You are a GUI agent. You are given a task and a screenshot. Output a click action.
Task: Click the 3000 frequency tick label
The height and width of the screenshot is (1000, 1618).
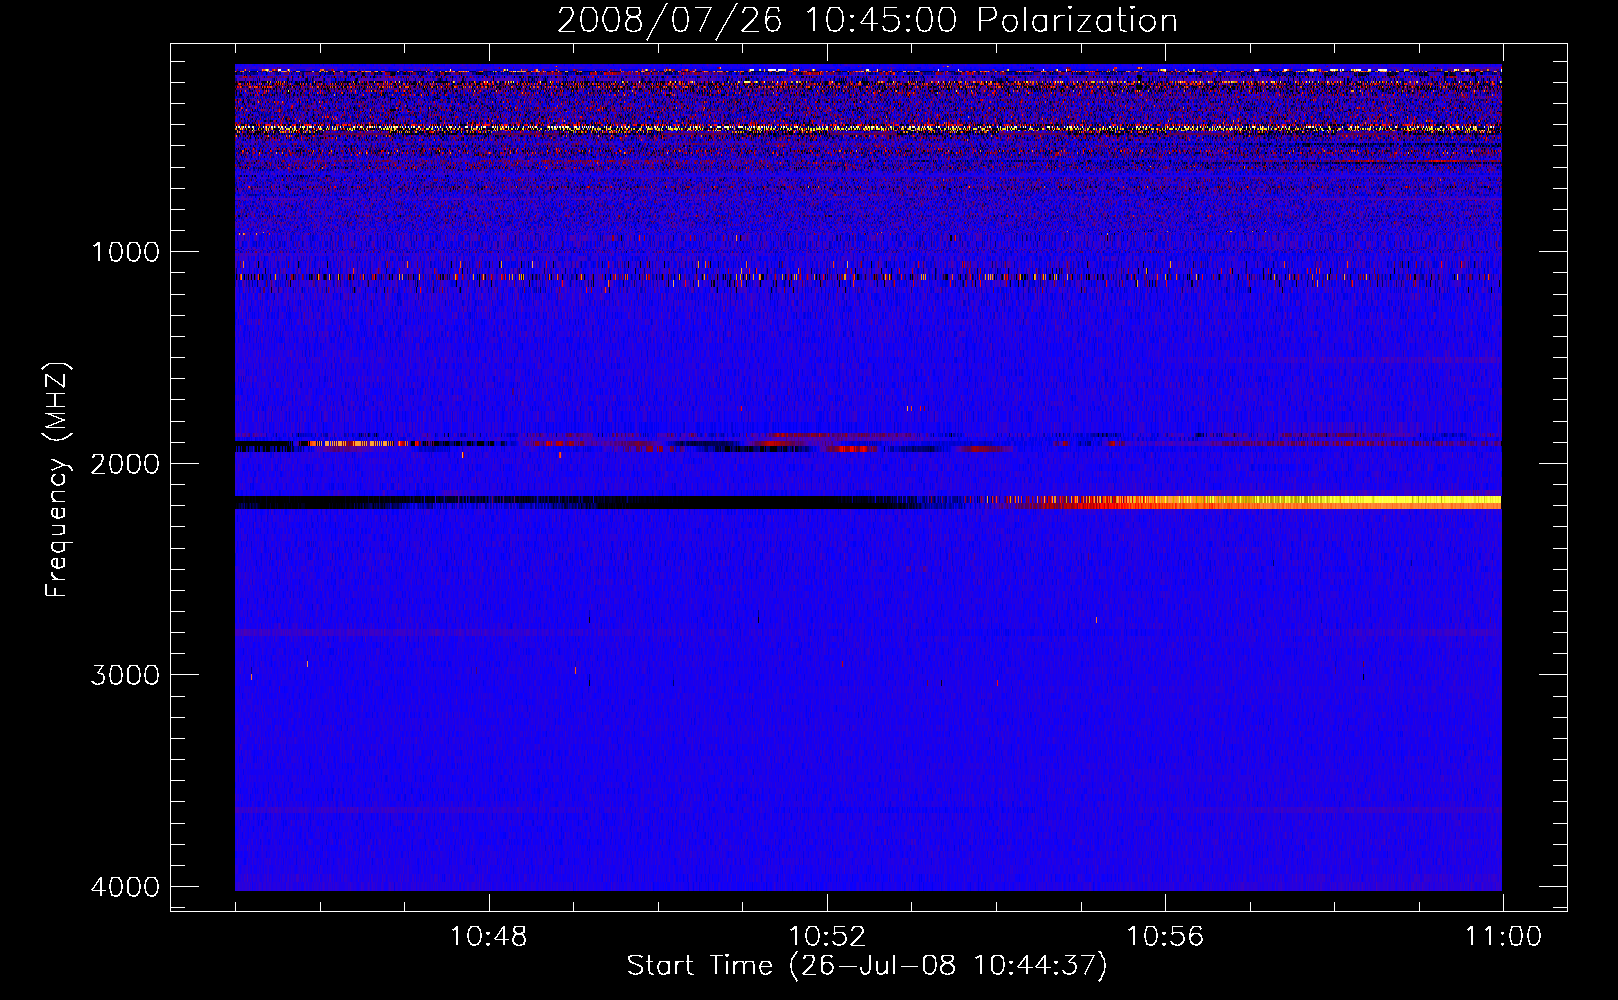point(125,675)
